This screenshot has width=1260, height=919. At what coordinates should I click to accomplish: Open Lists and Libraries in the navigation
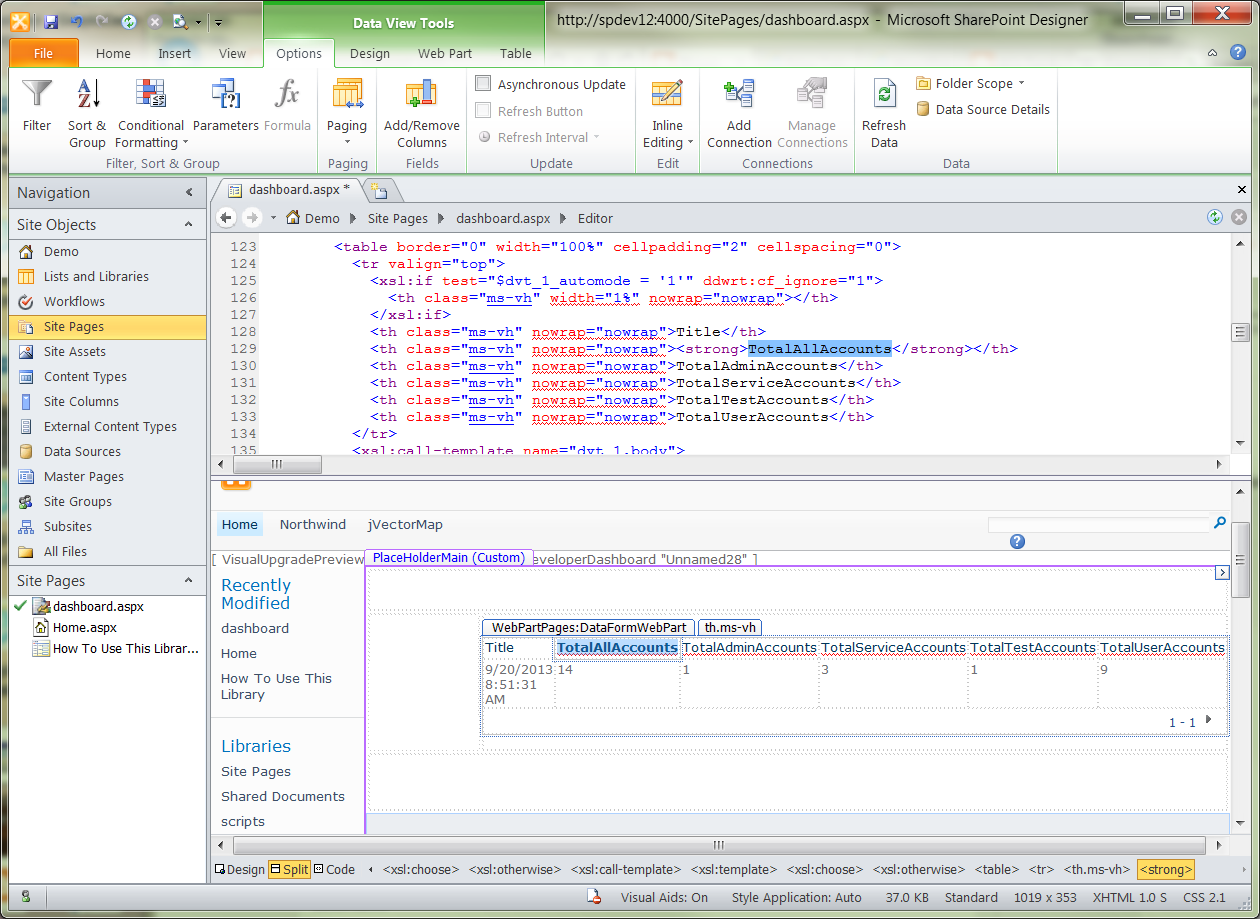[x=96, y=277]
